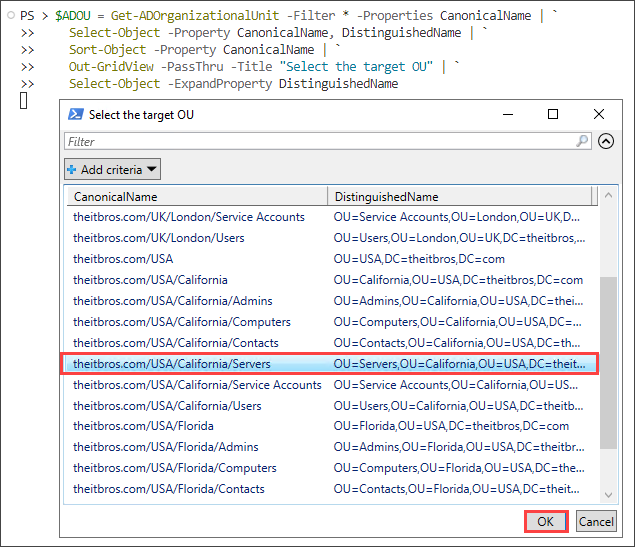Viewport: 635px width, 547px height.
Task: Select row theitbros.com/USA/California/Service Accounts
Action: (332, 385)
